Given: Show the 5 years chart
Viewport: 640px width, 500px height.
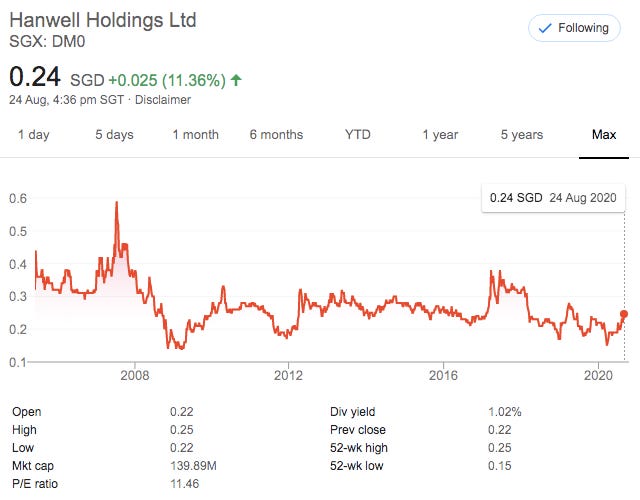Looking at the screenshot, I should 522,135.
